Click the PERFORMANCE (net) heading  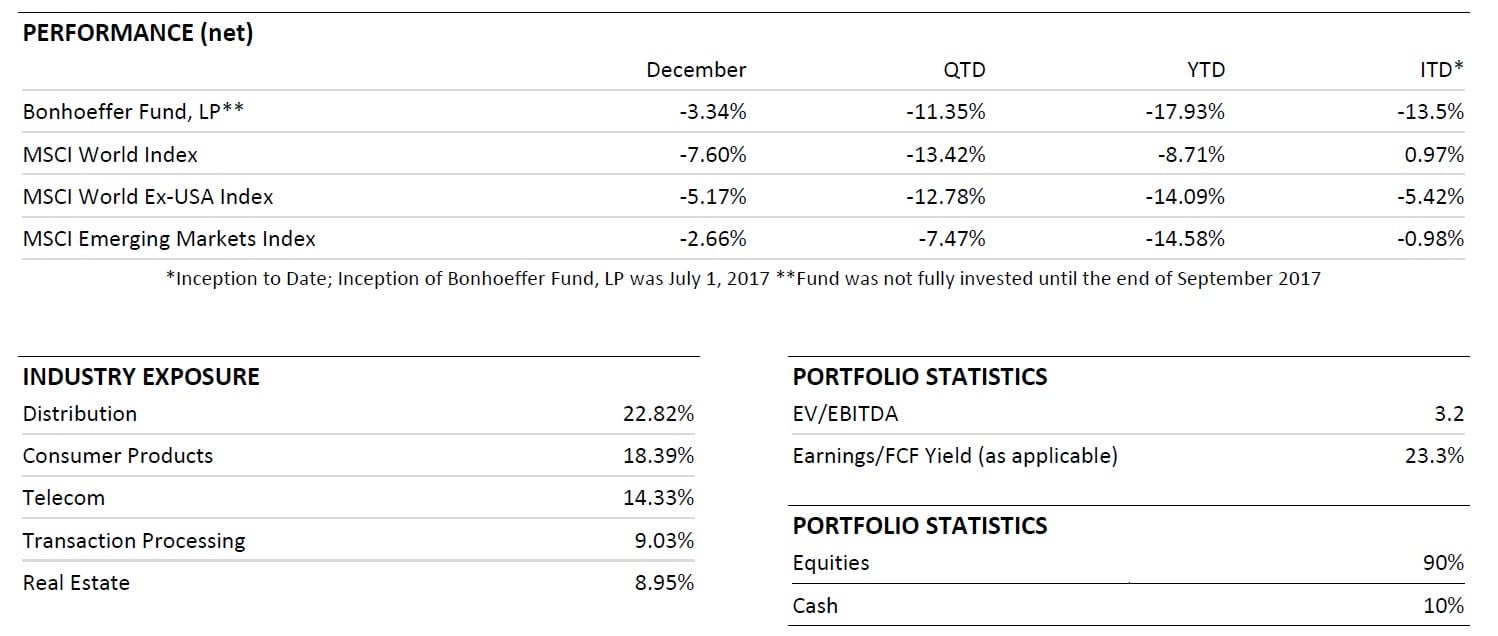[x=138, y=33]
